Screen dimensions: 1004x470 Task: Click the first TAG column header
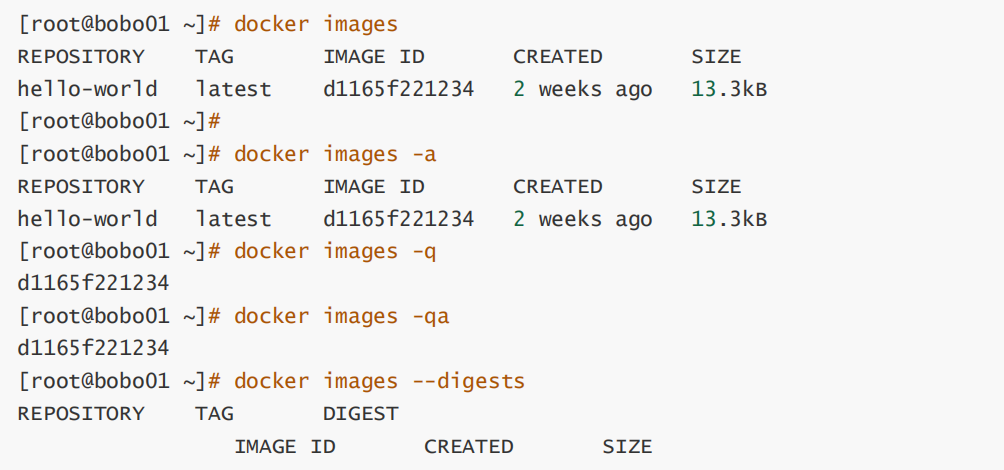214,57
